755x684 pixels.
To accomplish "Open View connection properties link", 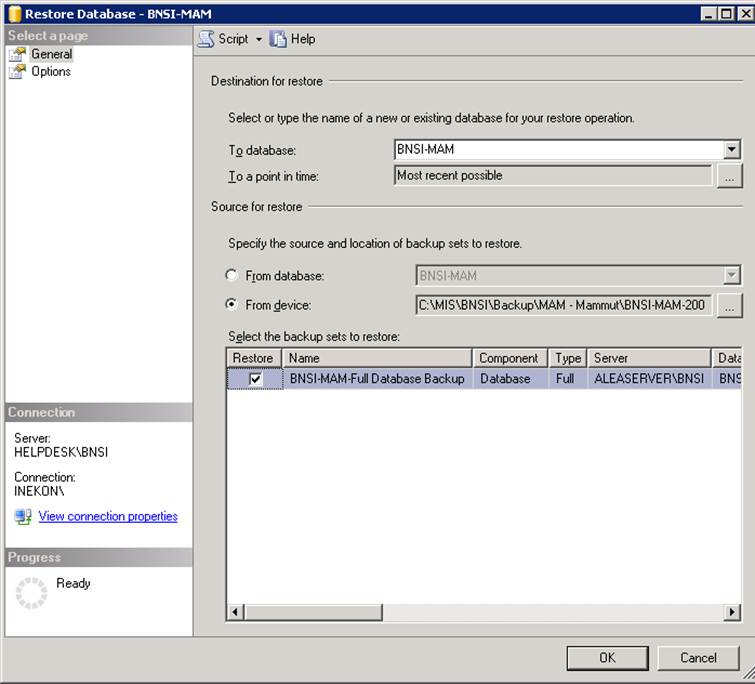I will coord(108,516).
